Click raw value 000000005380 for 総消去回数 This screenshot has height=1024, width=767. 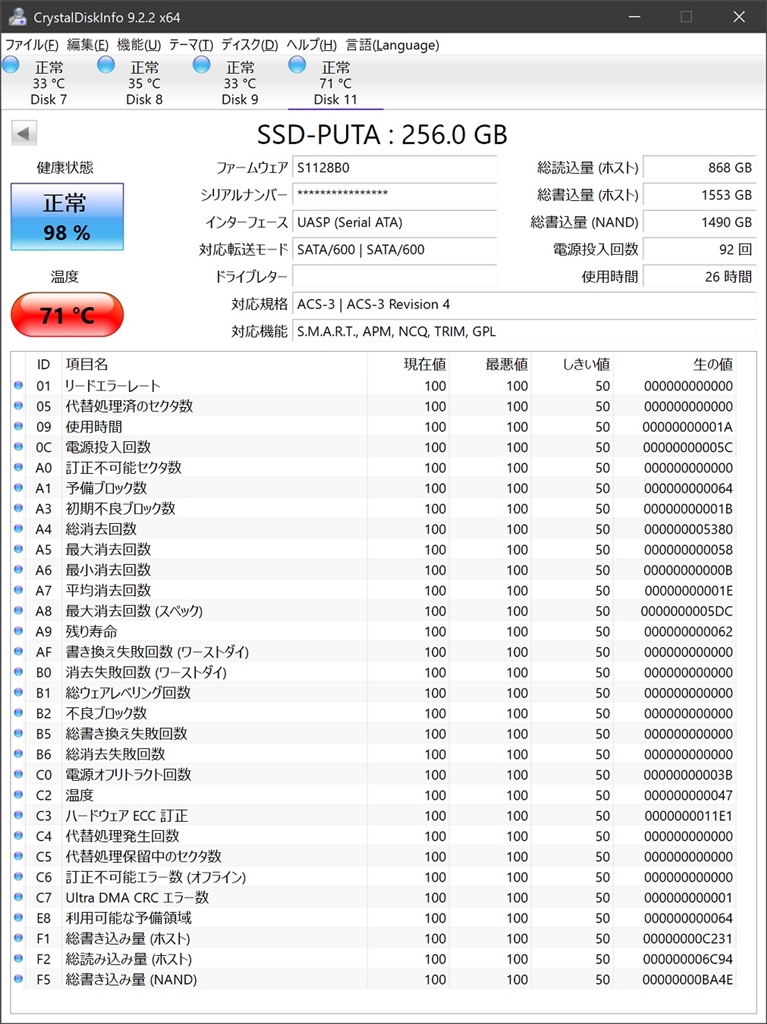tap(688, 529)
